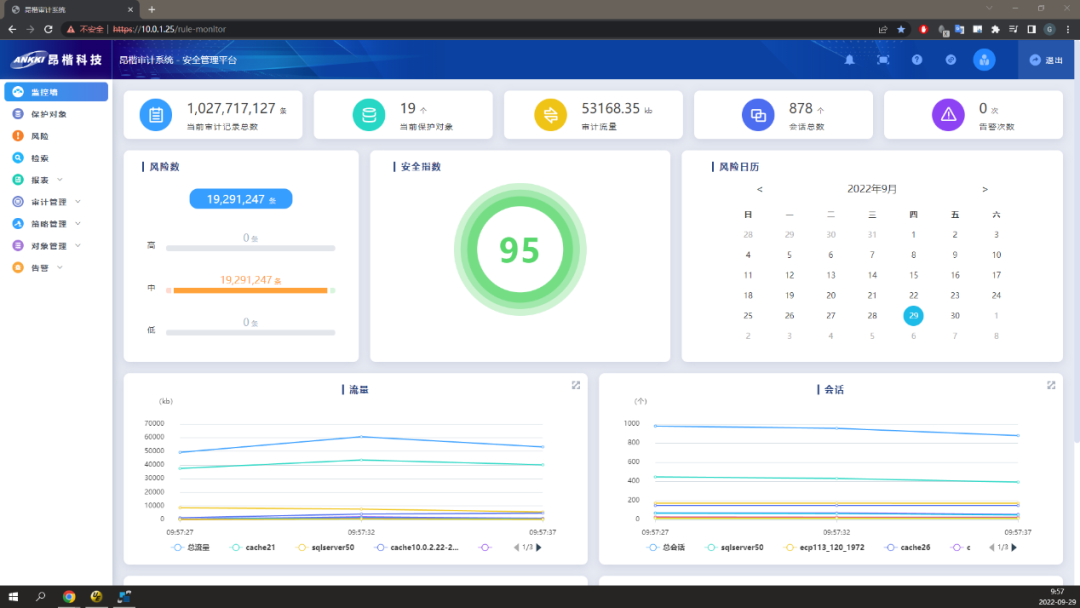Click the 会话总数 purple-blue card icon
Viewport: 1080px width, 608px height.
[758, 115]
